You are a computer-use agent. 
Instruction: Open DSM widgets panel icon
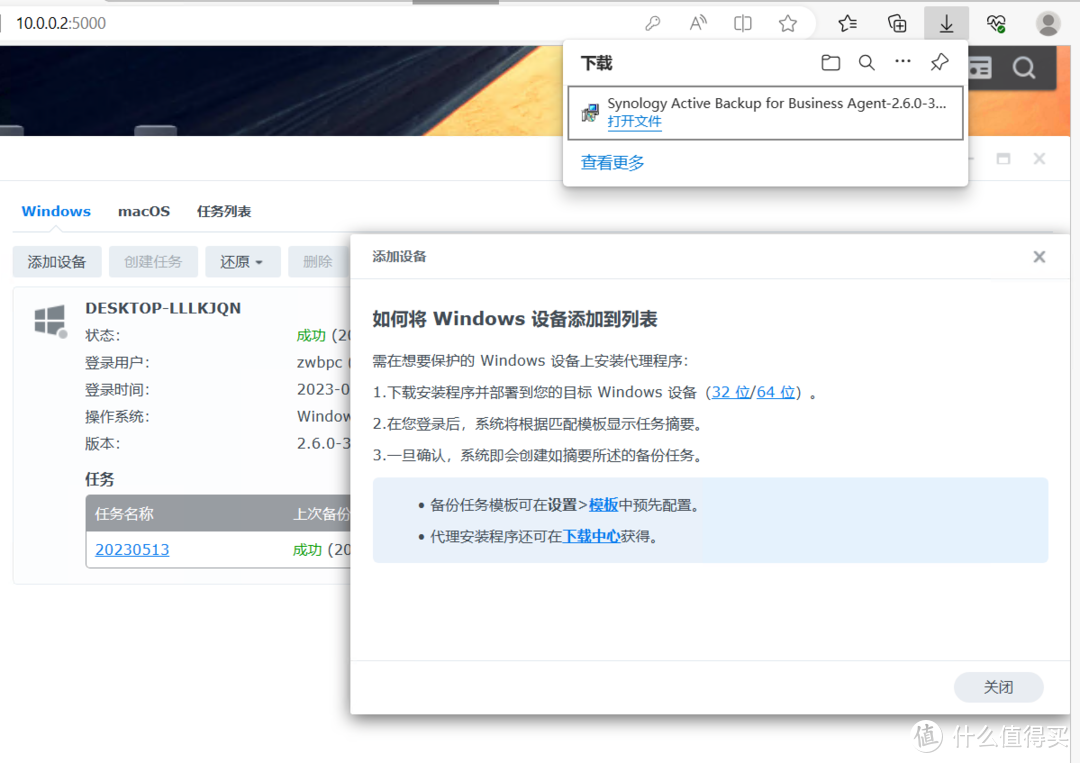pyautogui.click(x=979, y=67)
